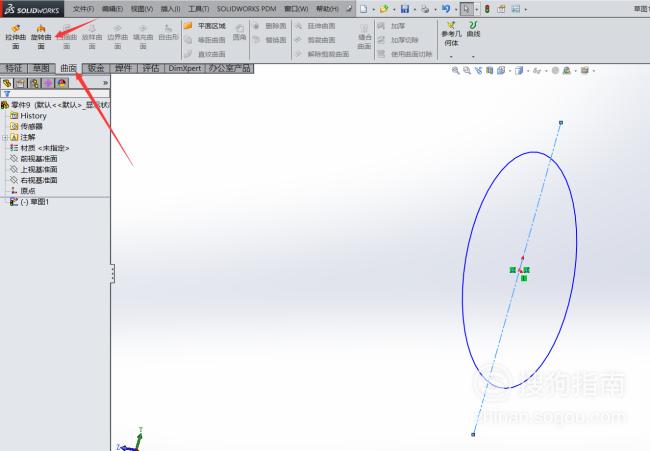Open the 工具(T) menu
This screenshot has height=451, width=650.
199,9
